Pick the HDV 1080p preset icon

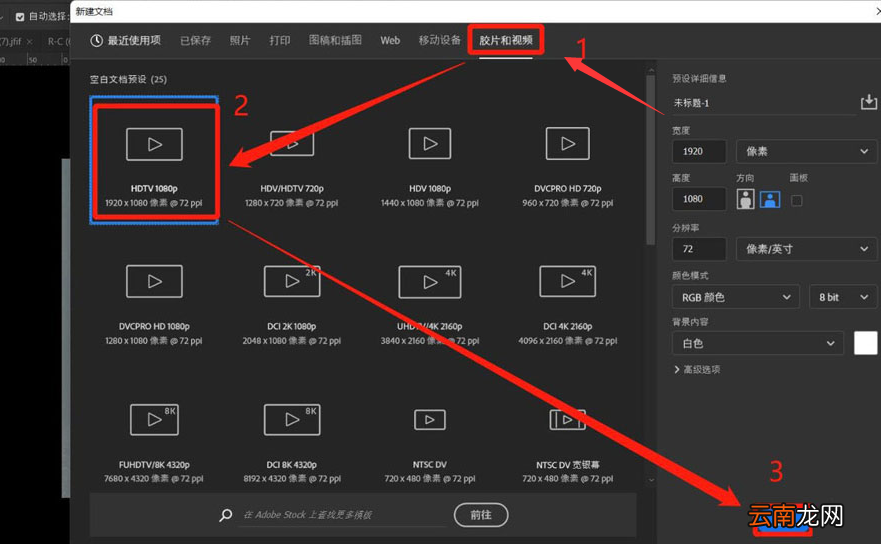pos(430,143)
